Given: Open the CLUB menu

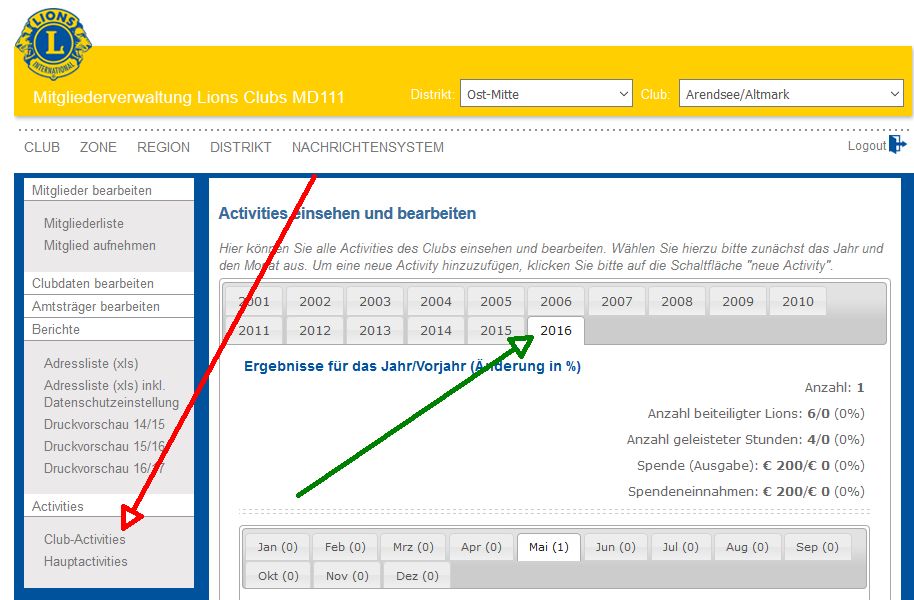Looking at the screenshot, I should click(42, 147).
